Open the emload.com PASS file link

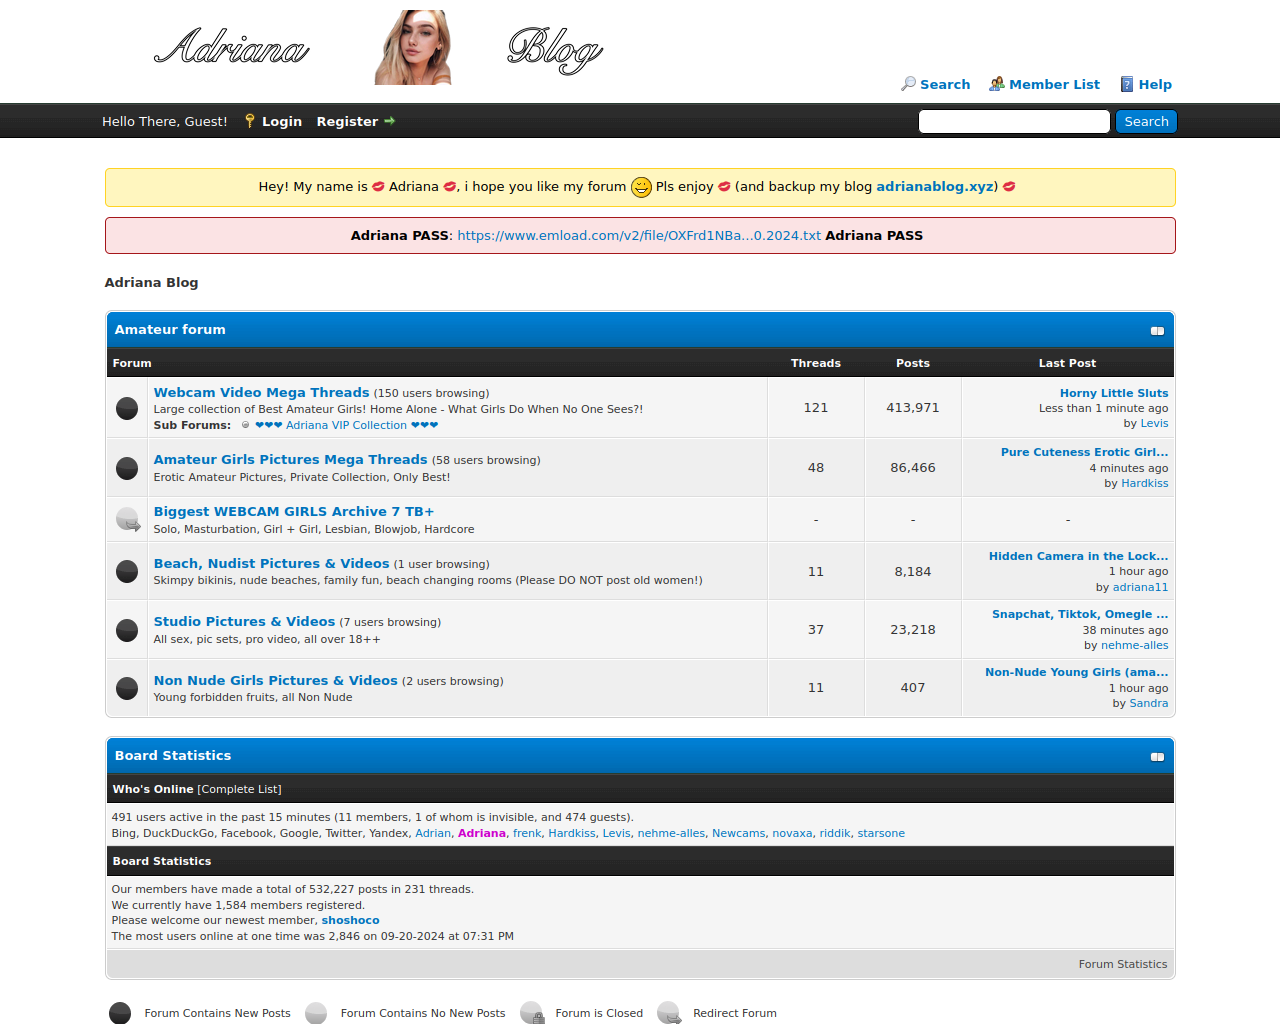[639, 235]
